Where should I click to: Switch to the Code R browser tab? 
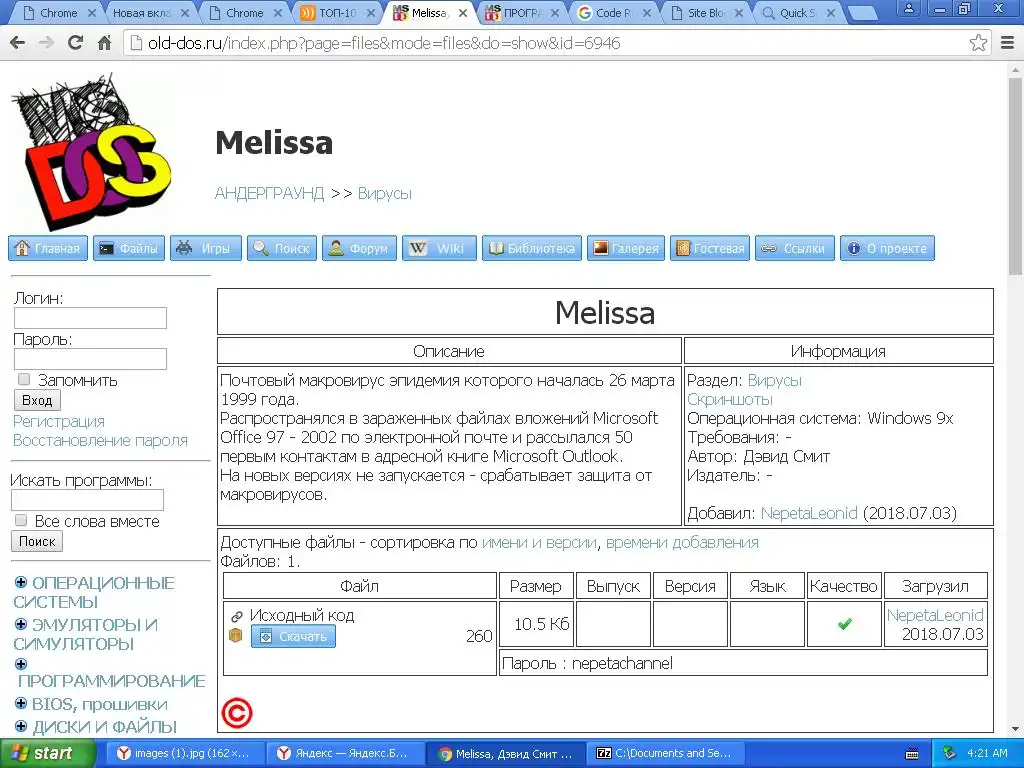click(615, 13)
